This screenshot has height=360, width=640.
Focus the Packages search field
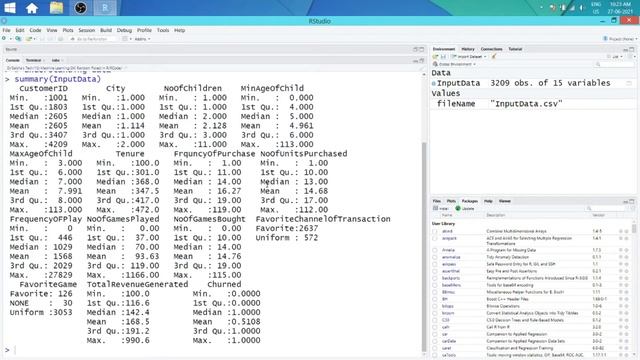coord(606,208)
